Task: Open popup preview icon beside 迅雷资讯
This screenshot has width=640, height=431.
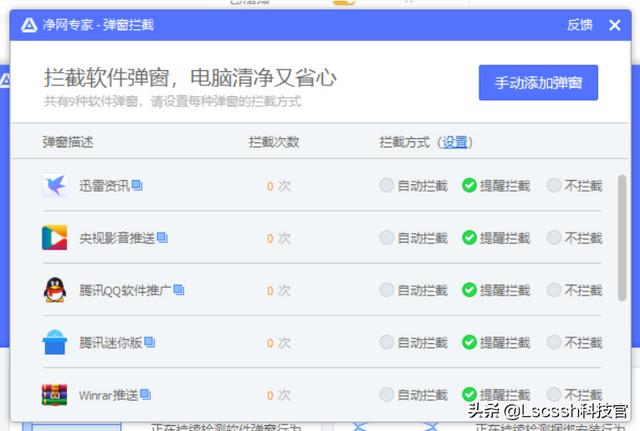Action: (137, 185)
